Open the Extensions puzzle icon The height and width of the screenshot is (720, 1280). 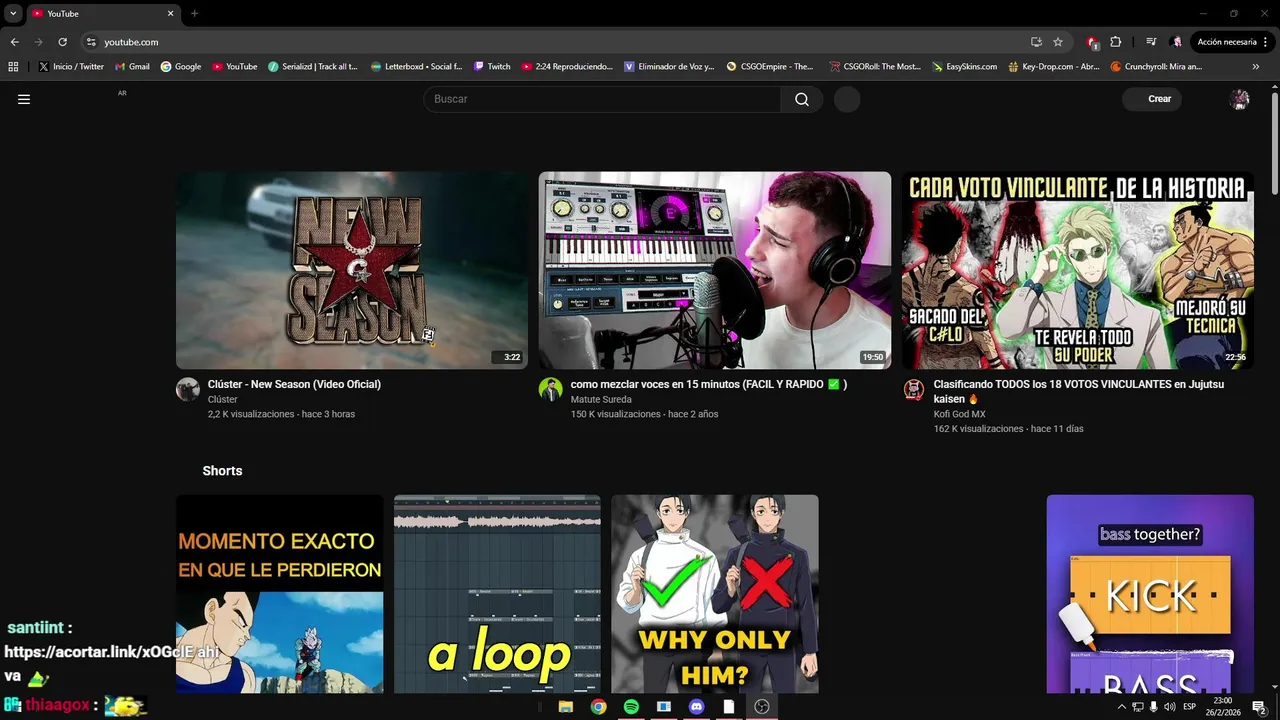1116,42
